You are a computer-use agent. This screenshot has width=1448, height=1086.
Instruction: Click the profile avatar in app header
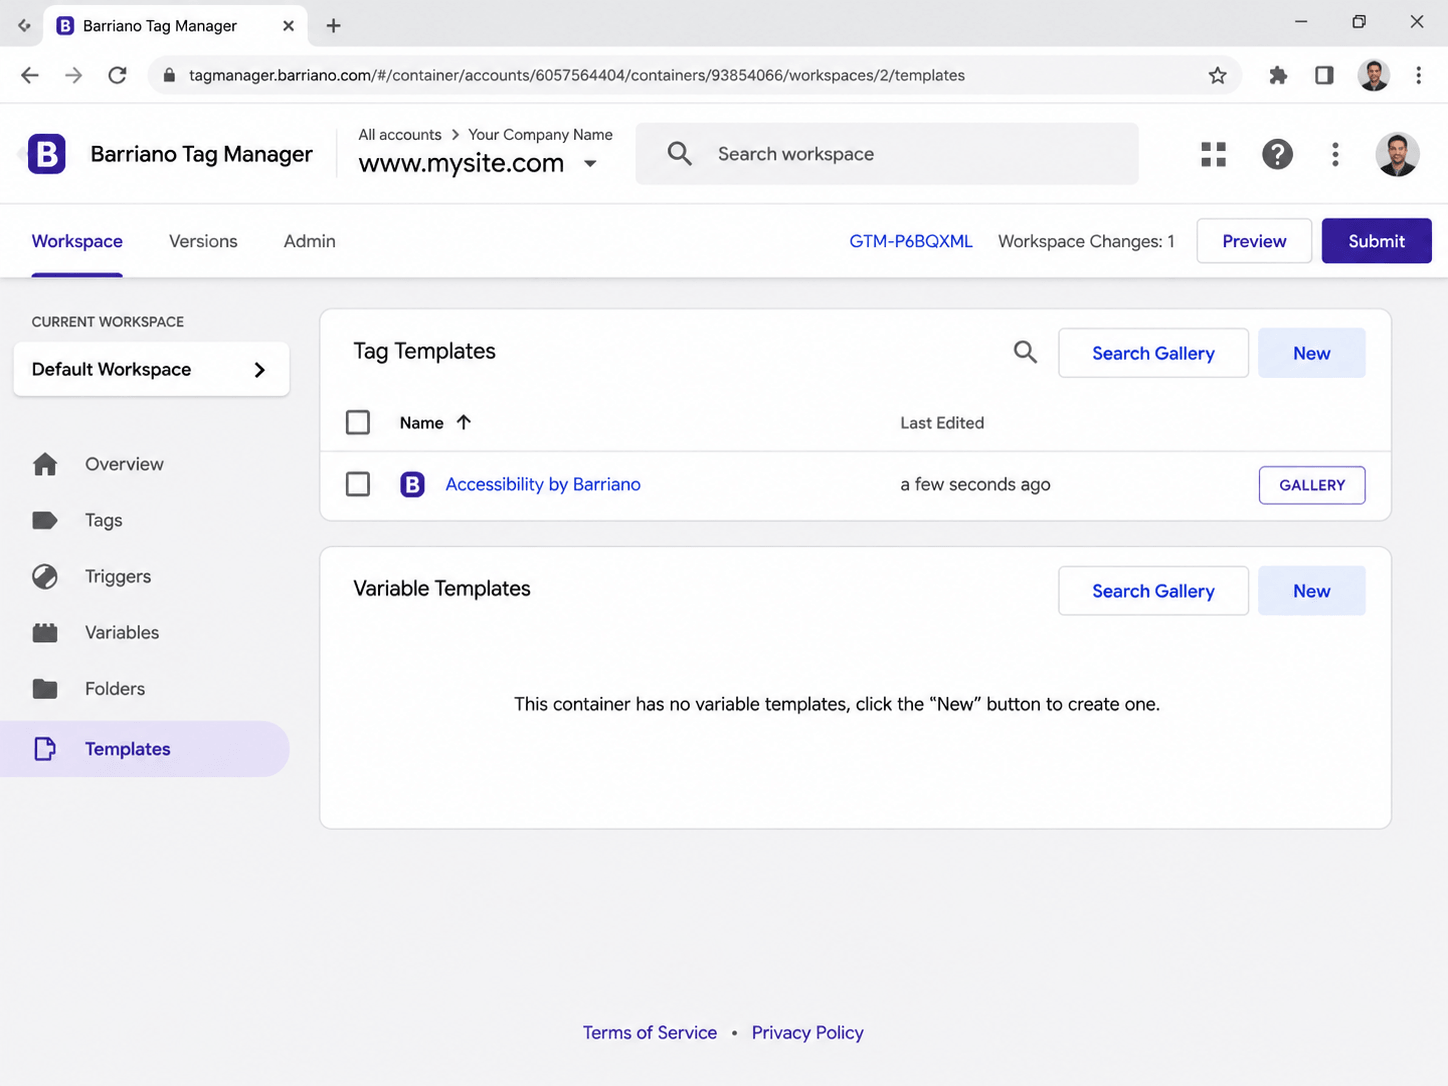[x=1397, y=154]
